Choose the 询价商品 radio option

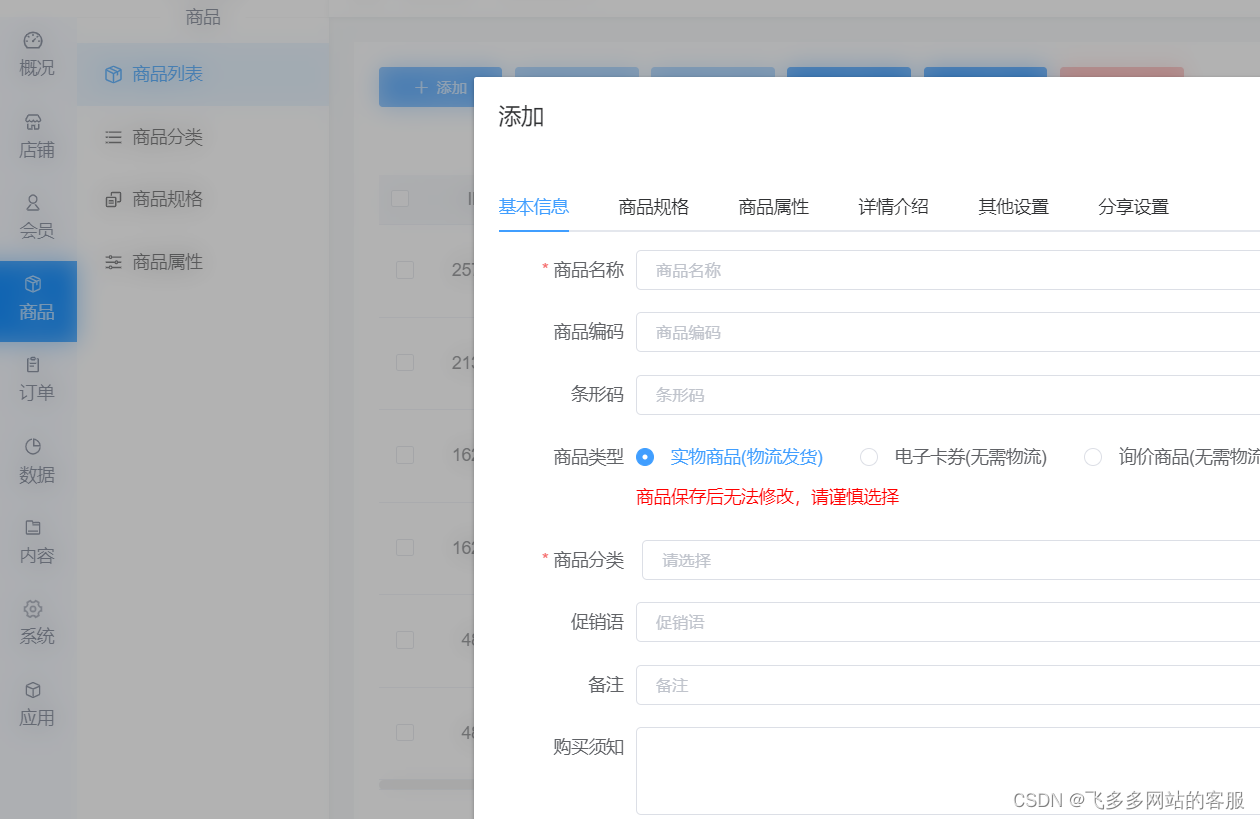click(1093, 457)
